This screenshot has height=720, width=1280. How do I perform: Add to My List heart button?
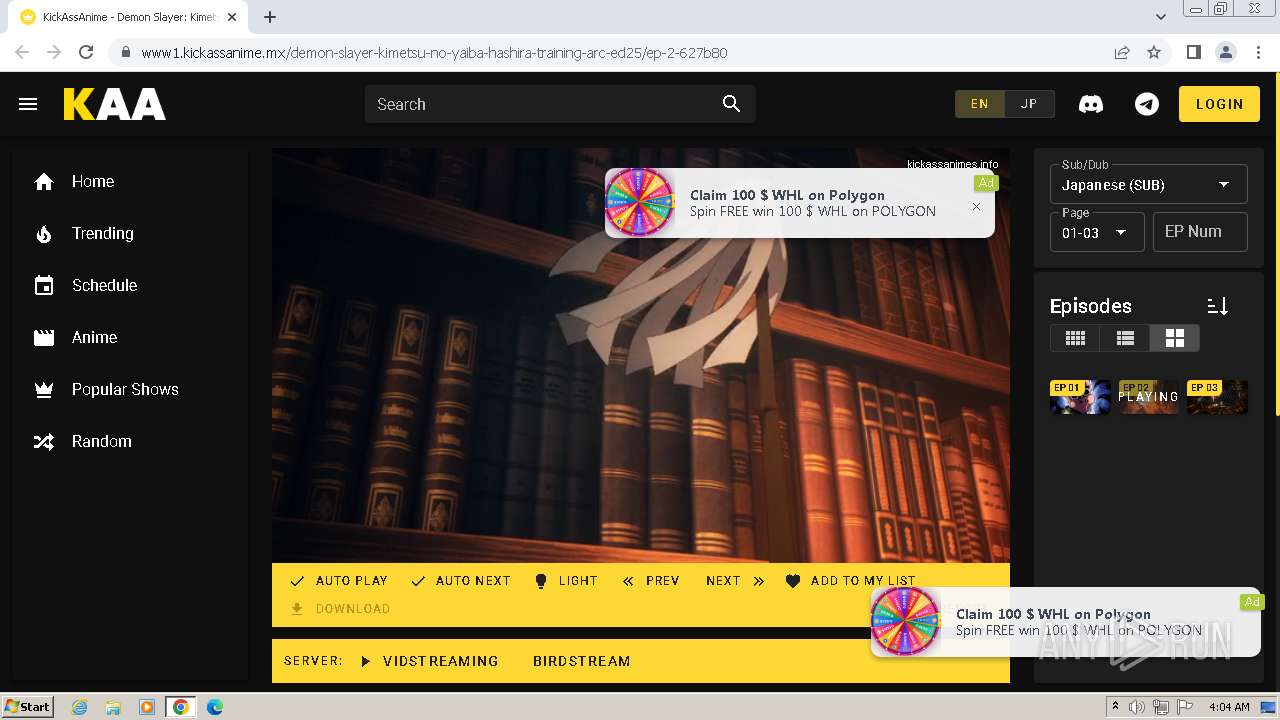[850, 580]
